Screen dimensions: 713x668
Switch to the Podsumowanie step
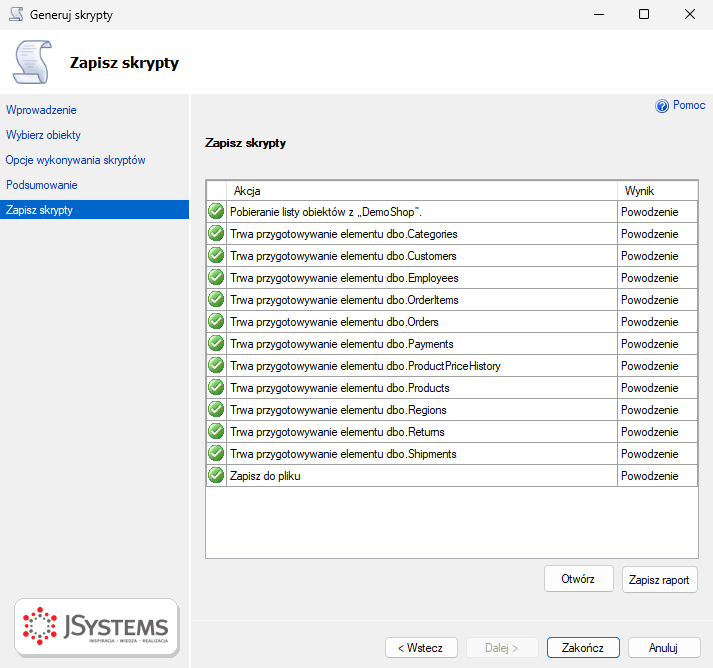(41, 185)
